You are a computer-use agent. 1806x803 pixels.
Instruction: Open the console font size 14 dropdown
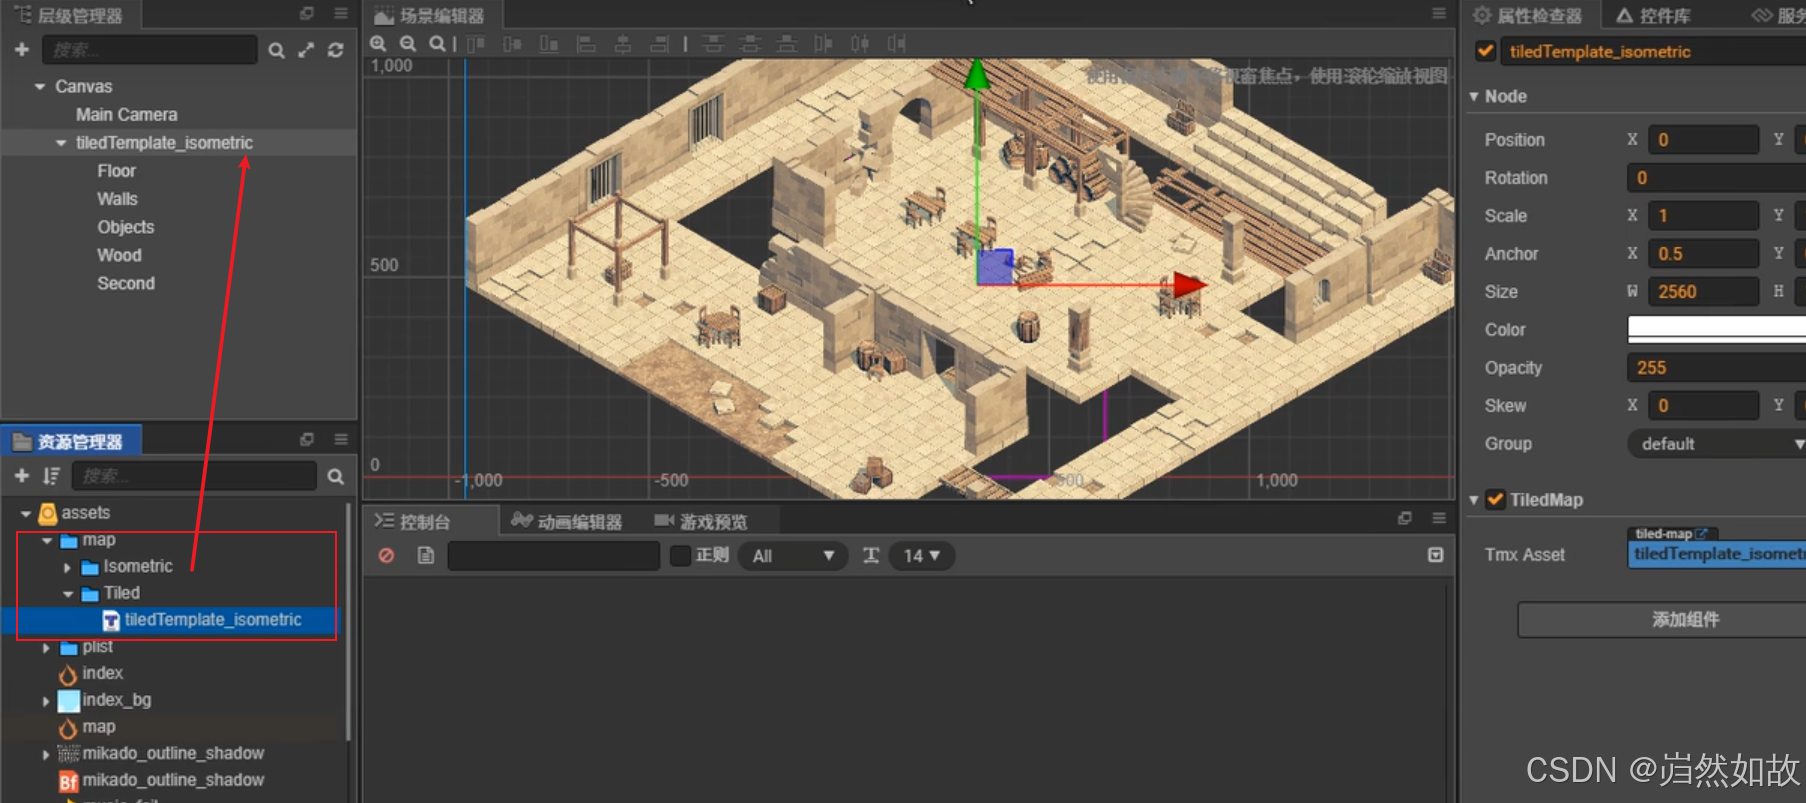coord(922,556)
